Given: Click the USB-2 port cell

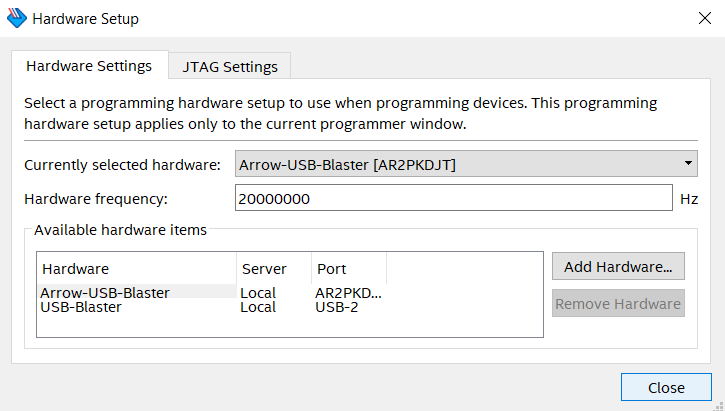Looking at the screenshot, I should 337,307.
